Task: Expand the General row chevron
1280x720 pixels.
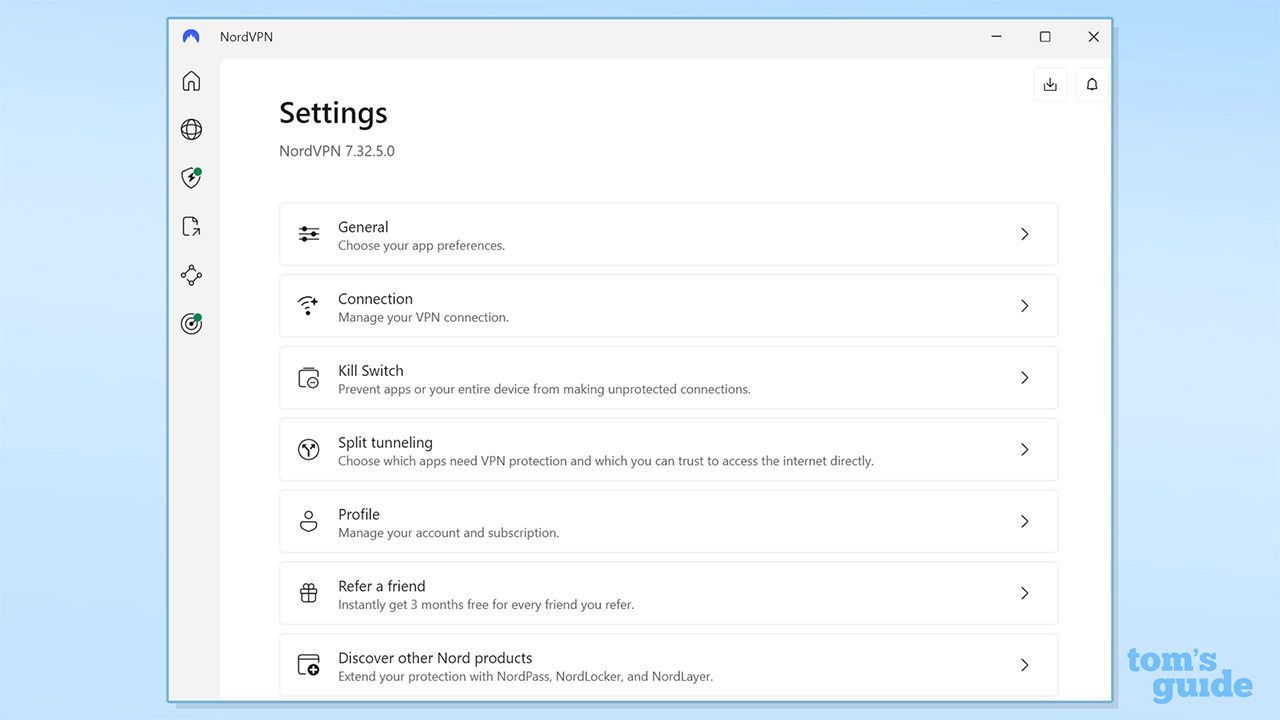Action: 1025,234
